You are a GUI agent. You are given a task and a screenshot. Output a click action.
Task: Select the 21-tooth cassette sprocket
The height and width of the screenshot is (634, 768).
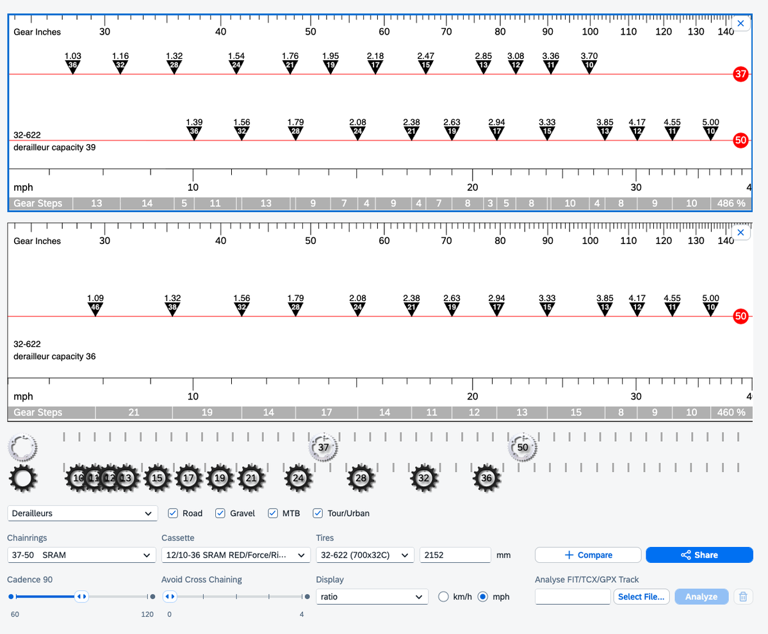(x=251, y=478)
